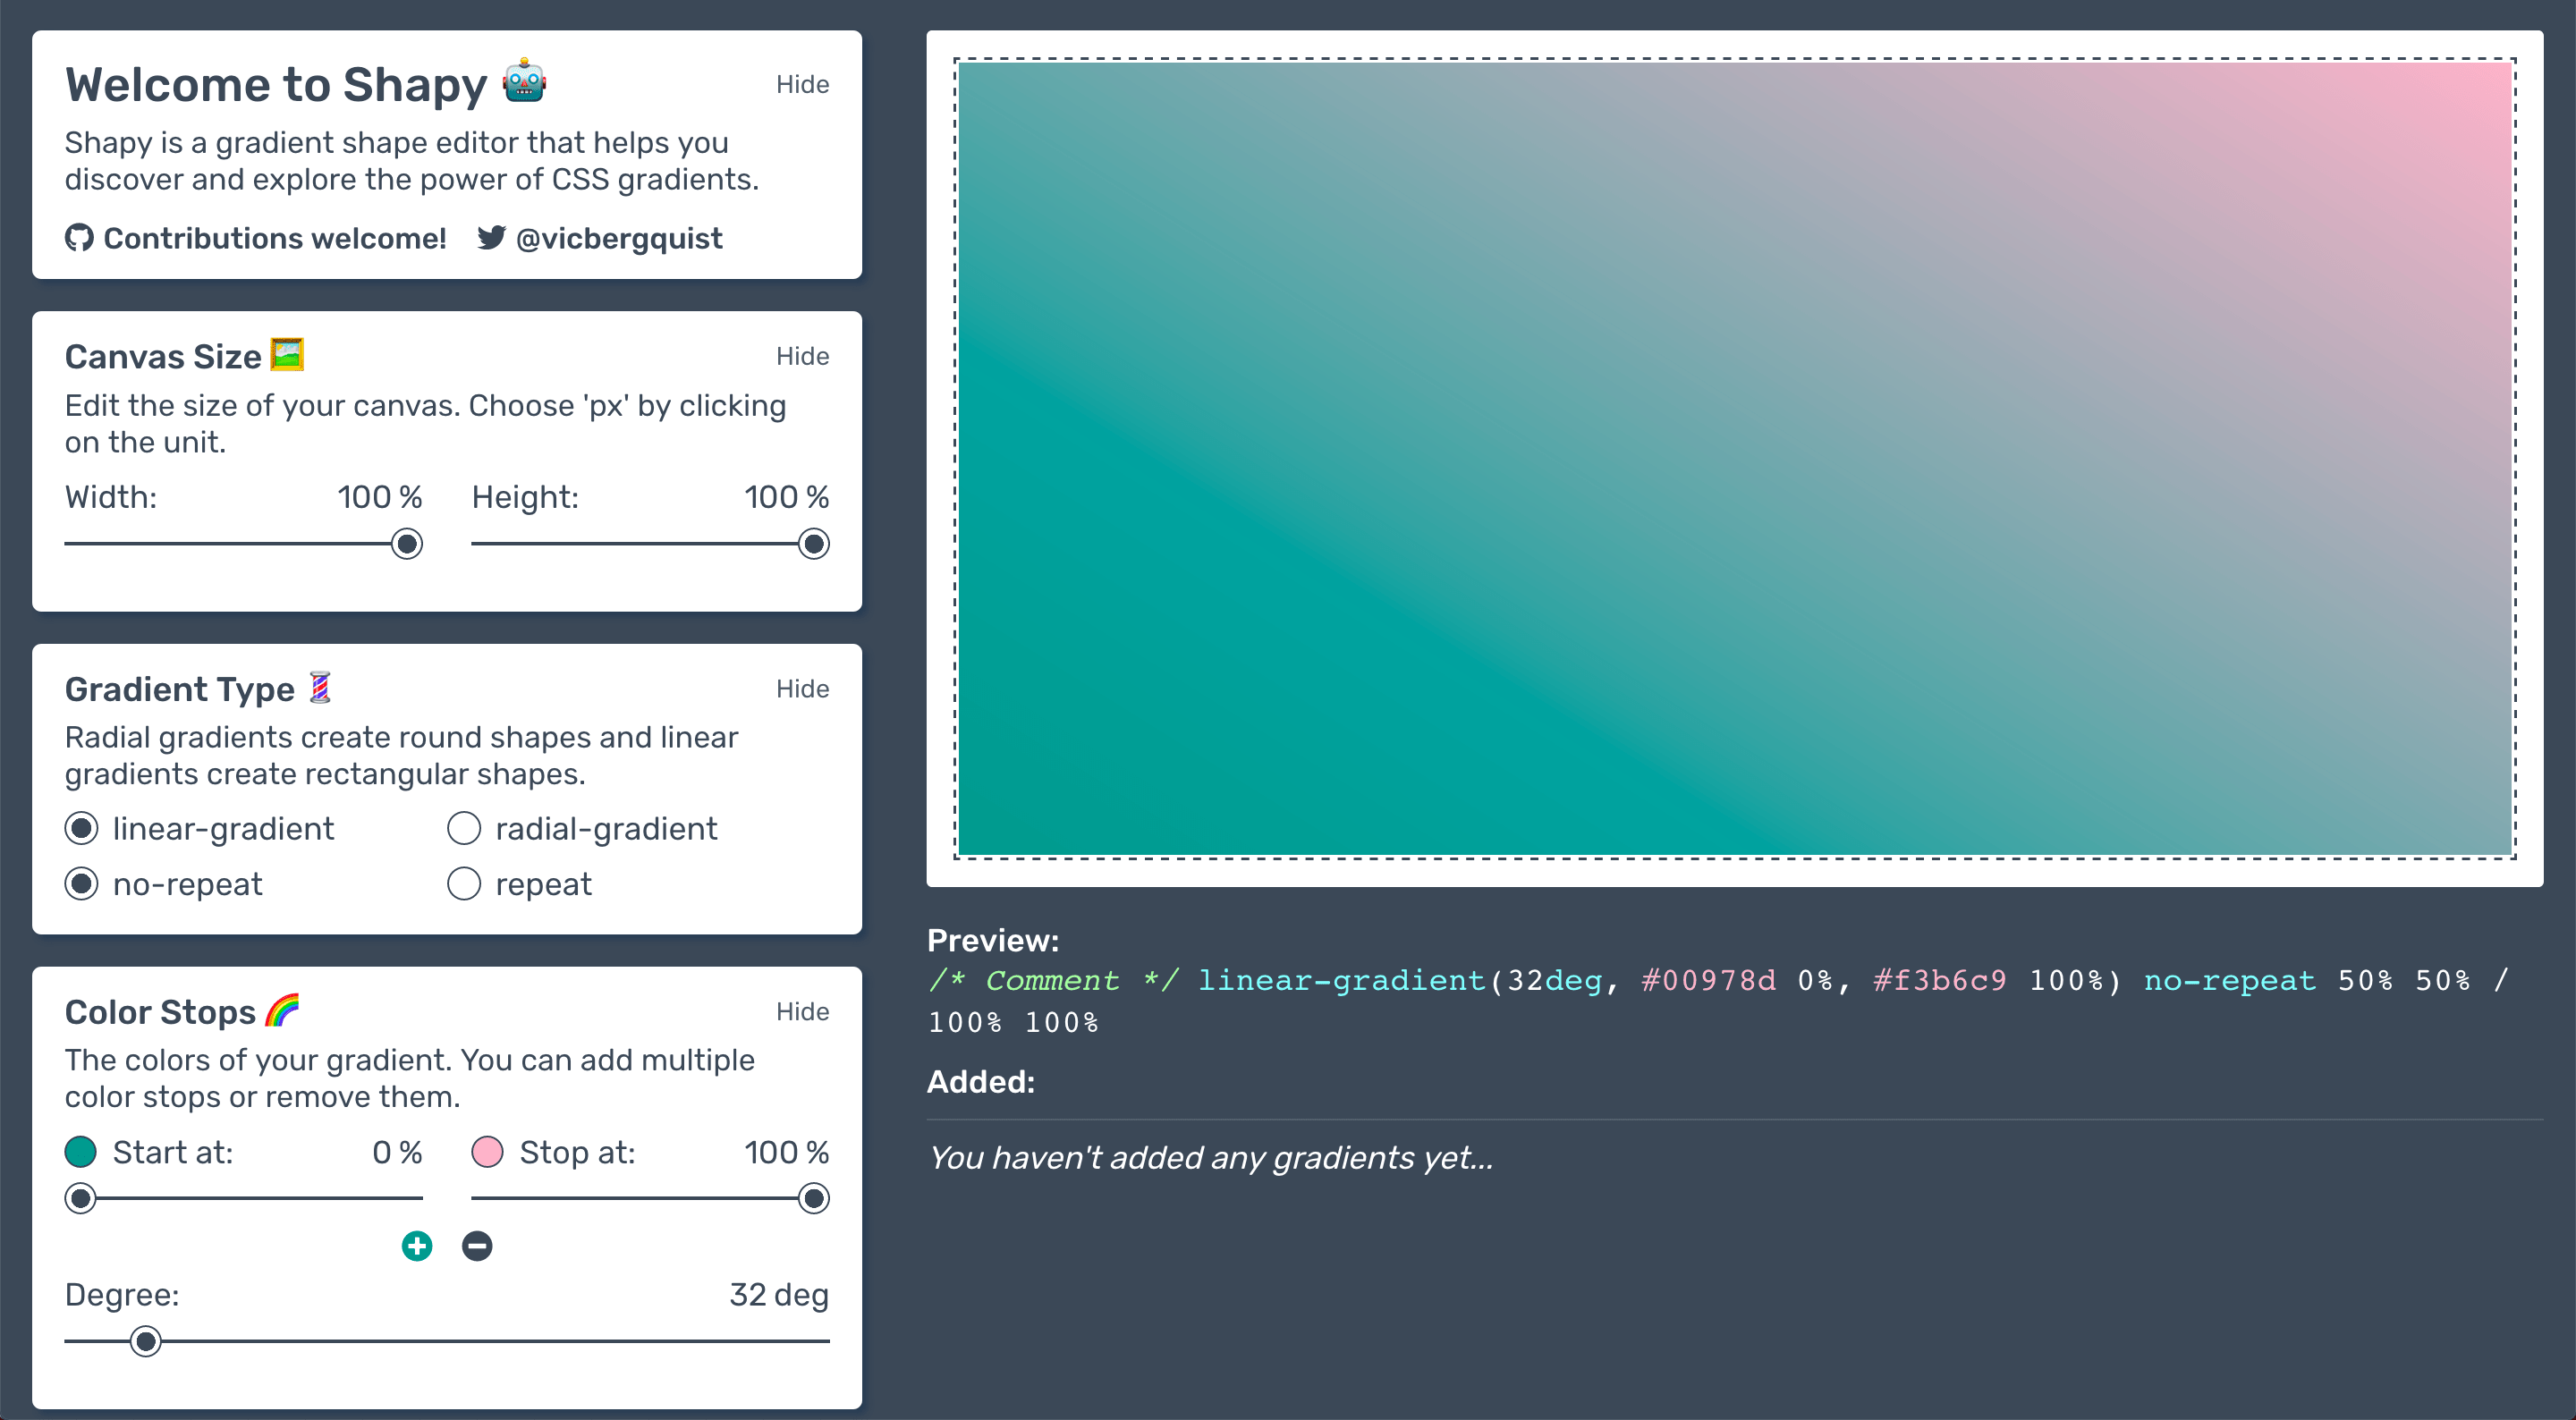Click the linear-gradient option label text
2576x1420 pixels.
click(223, 829)
